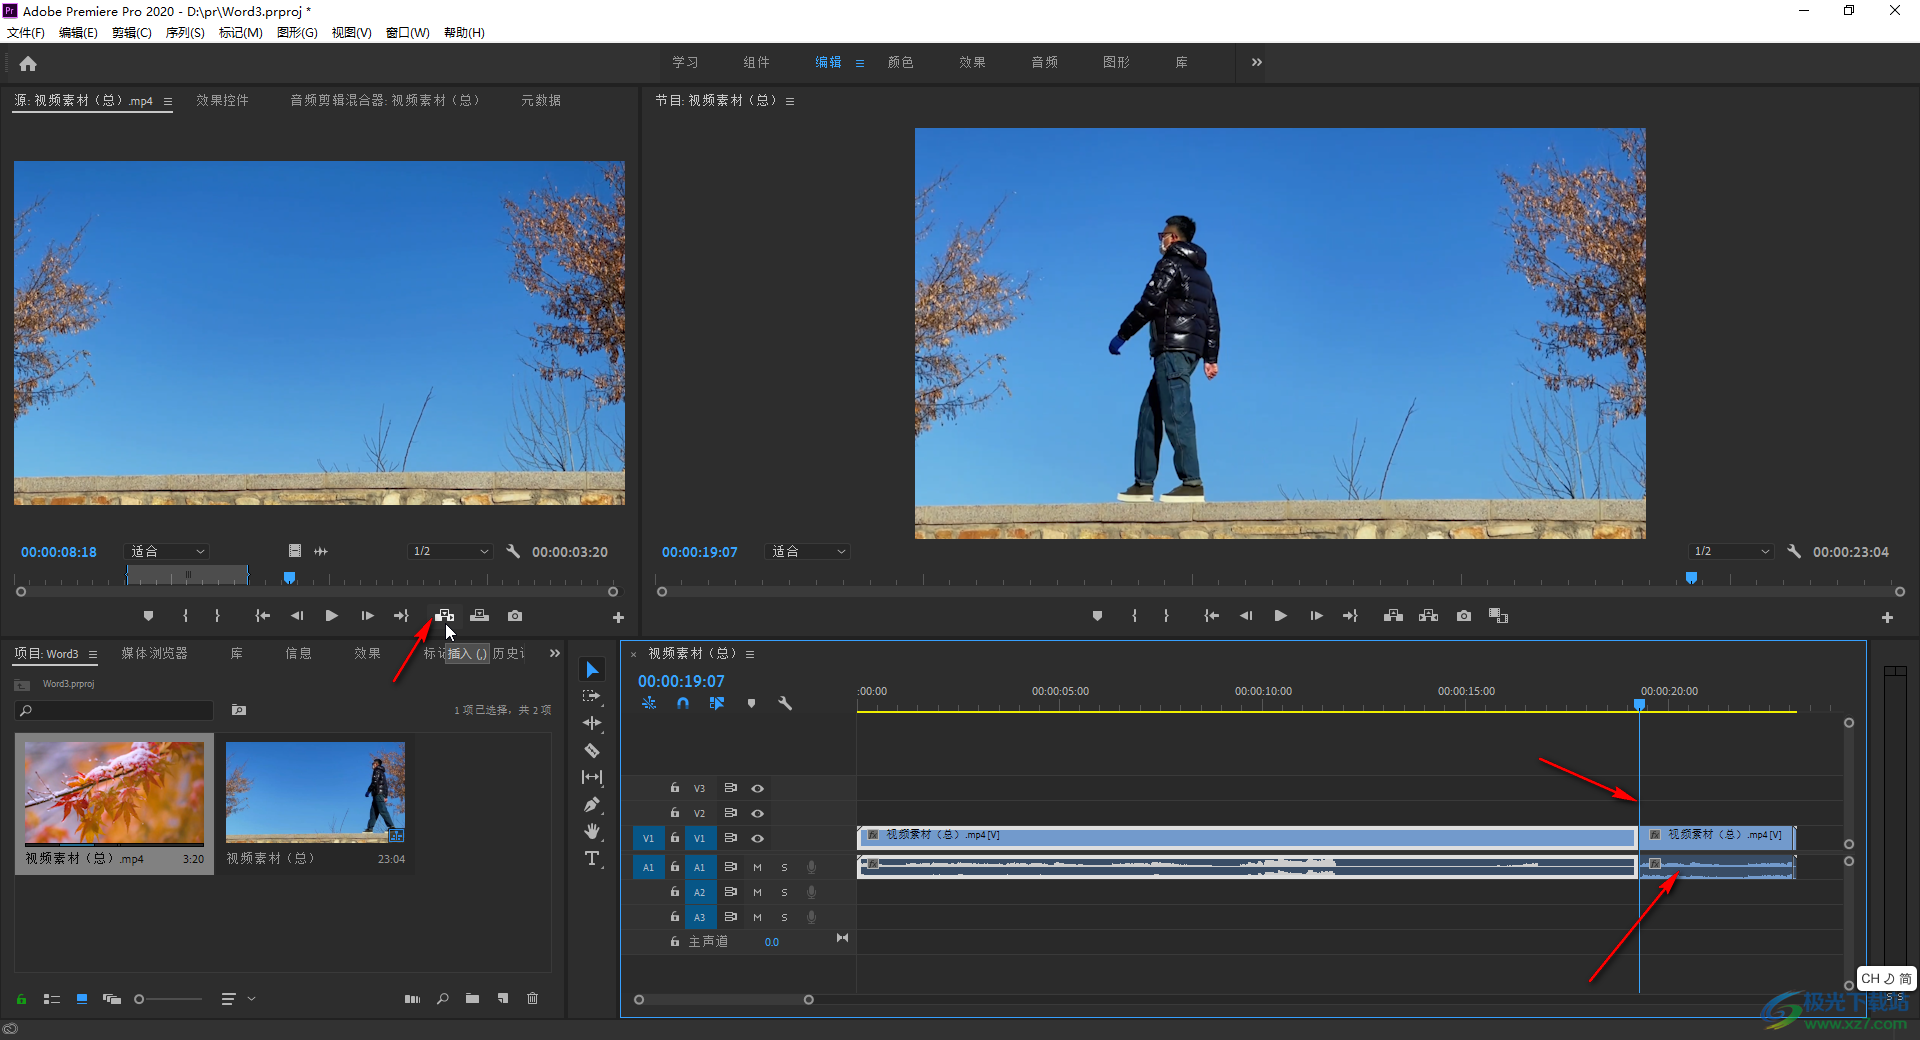Select the Type text tool
Viewport: 1920px width, 1040px height.
point(592,858)
